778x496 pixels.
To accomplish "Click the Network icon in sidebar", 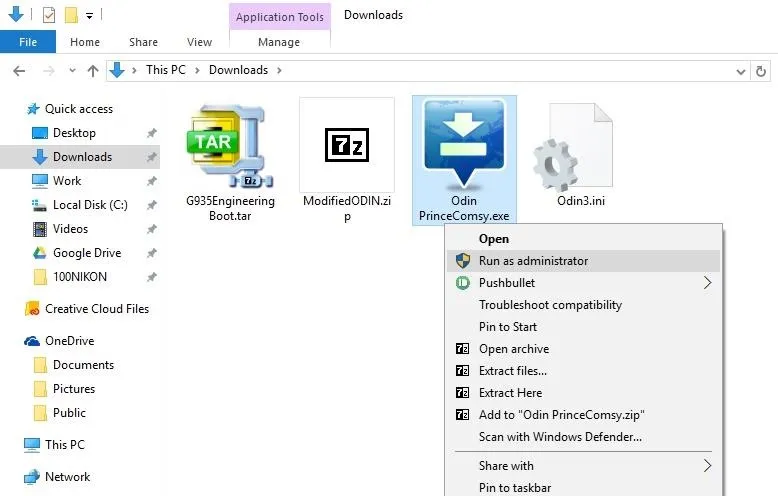I will (x=32, y=477).
